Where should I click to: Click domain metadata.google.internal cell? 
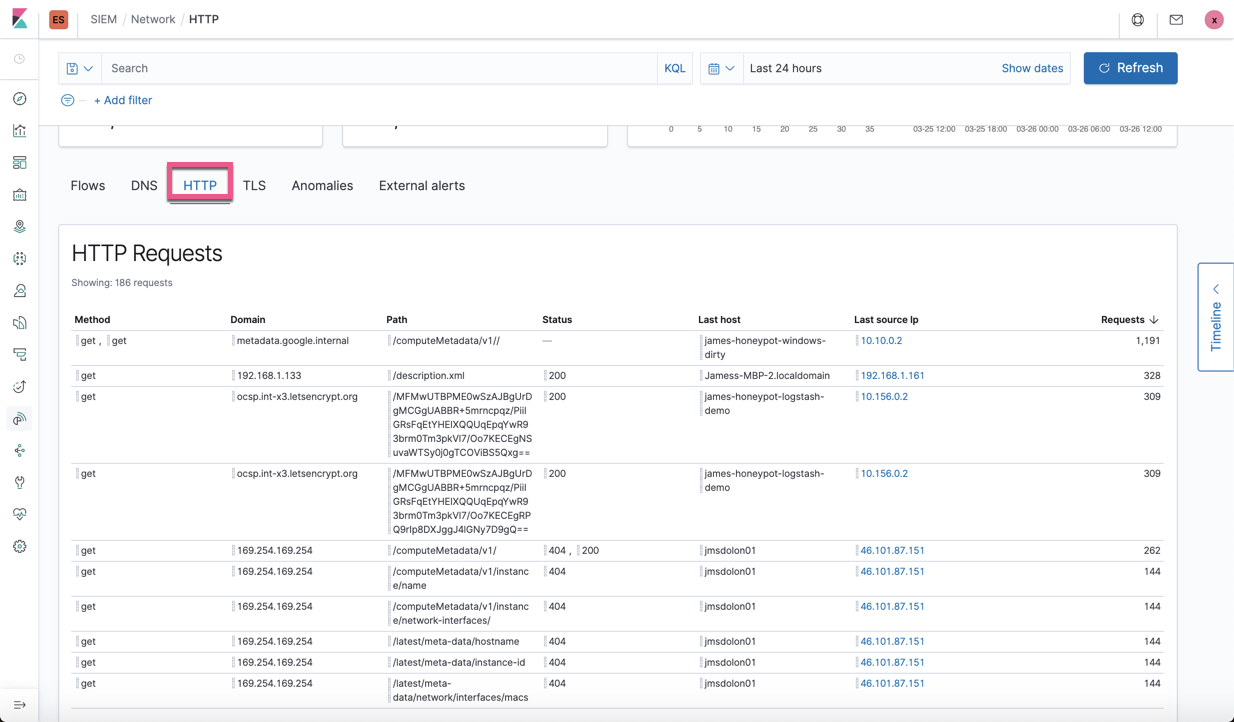(x=293, y=341)
